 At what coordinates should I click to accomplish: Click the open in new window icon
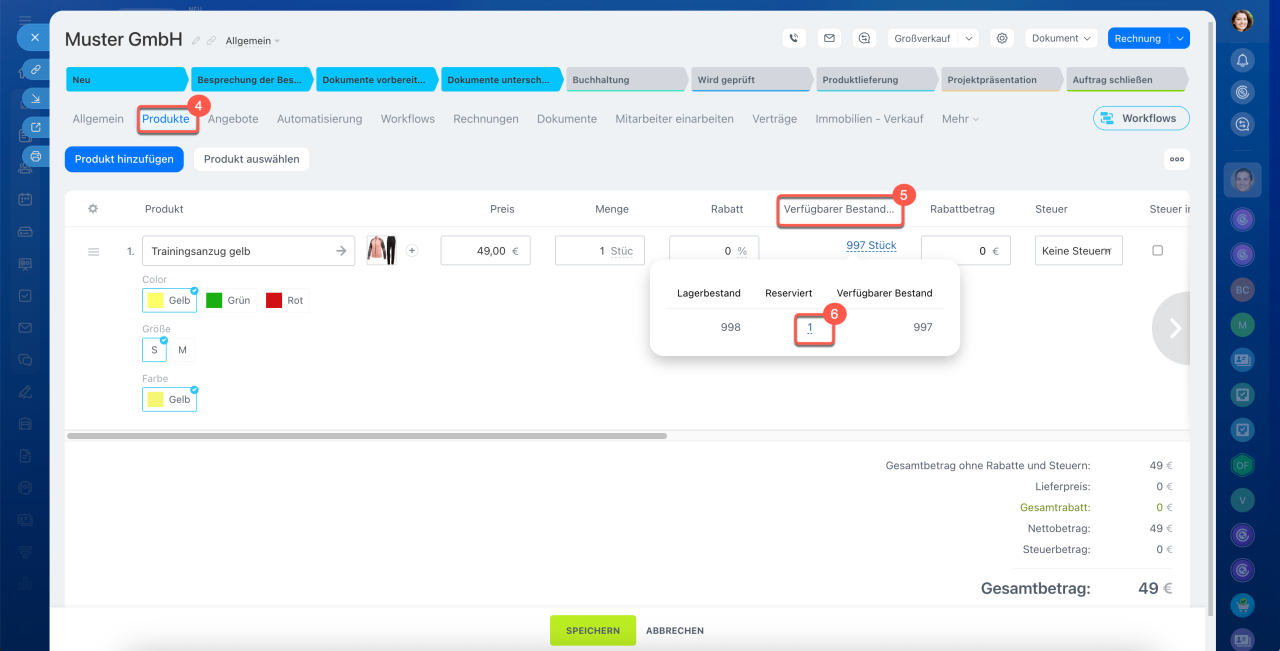(x=35, y=127)
